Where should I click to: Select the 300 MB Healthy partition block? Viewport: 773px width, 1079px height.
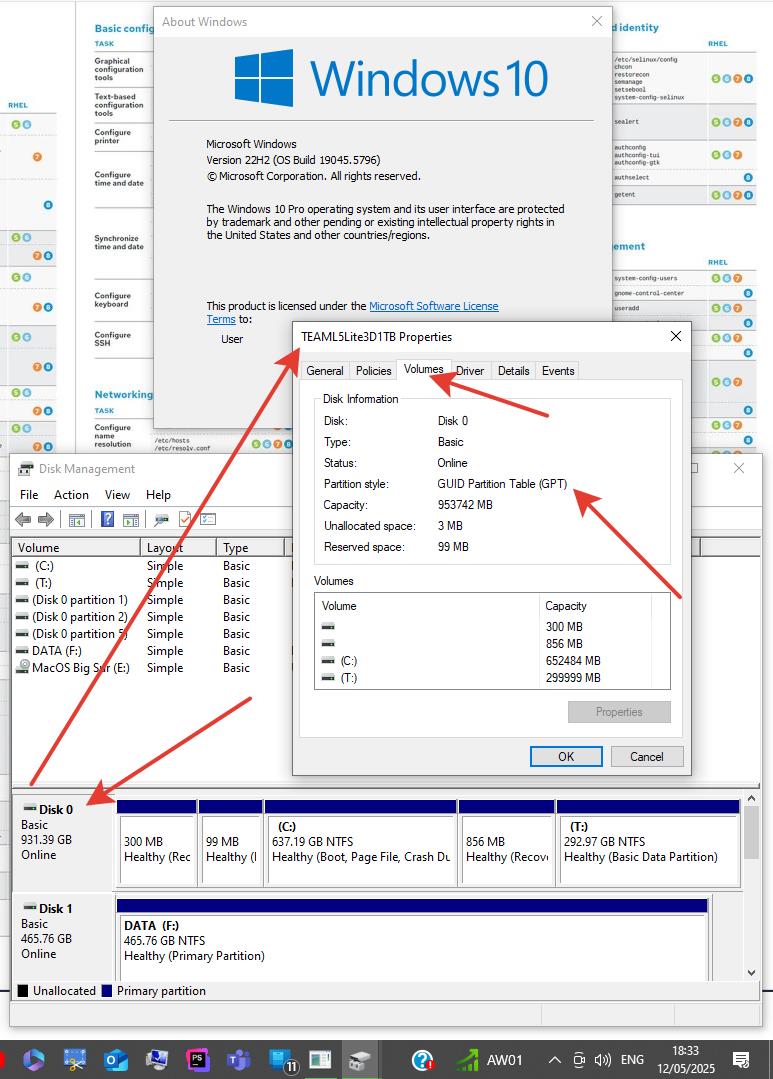[x=157, y=843]
